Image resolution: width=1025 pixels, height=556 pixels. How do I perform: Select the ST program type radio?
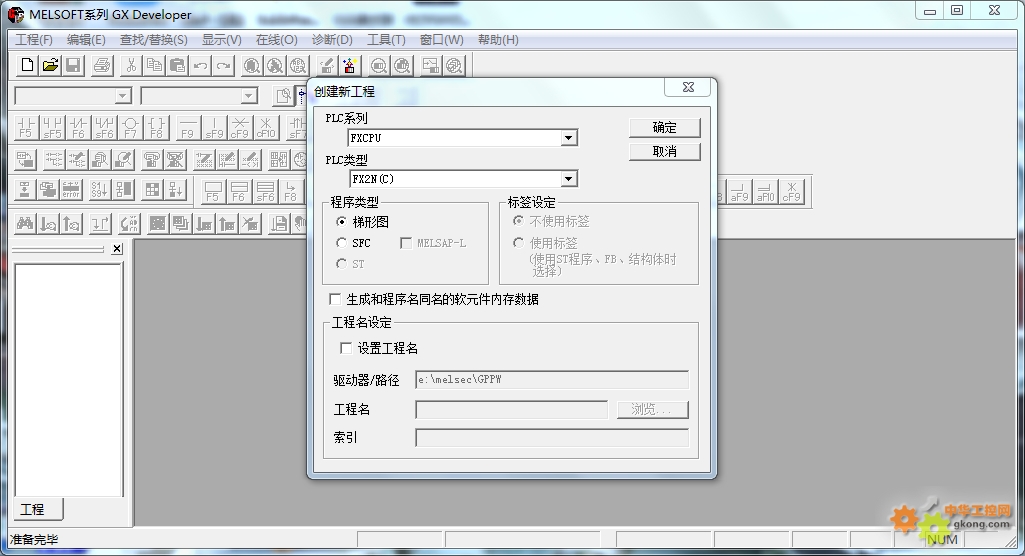click(341, 264)
